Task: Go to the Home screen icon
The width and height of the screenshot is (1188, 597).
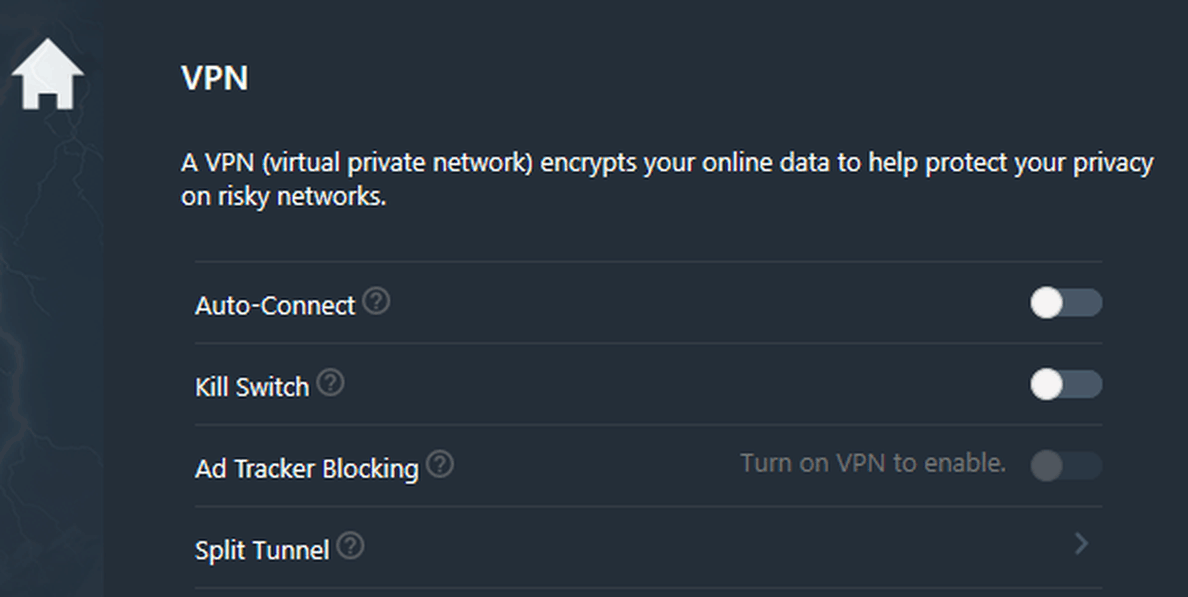Action: (47, 76)
